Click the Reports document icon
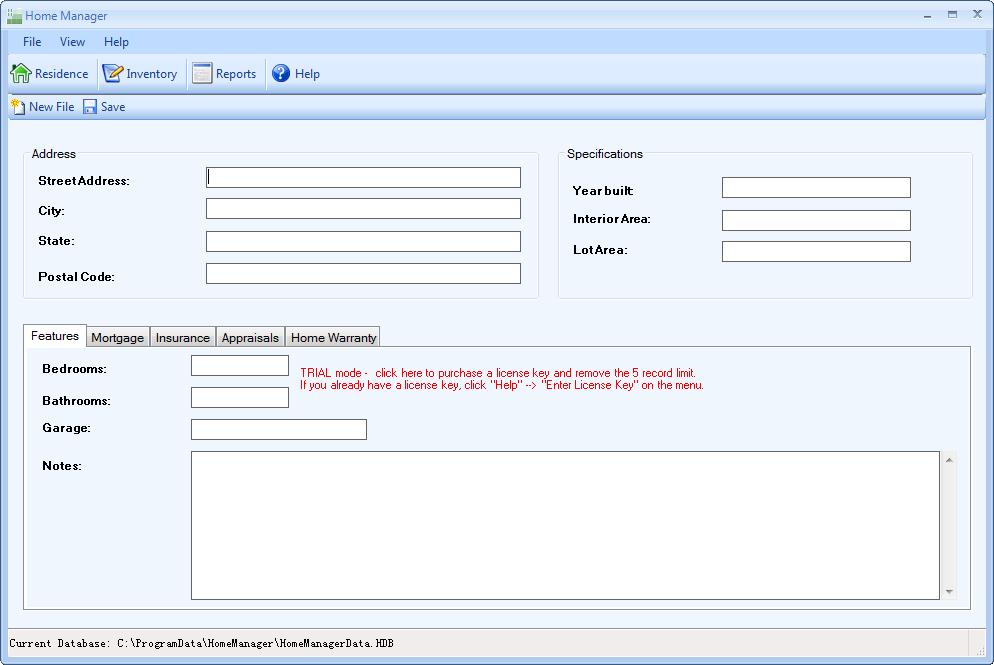The height and width of the screenshot is (665, 994). click(202, 74)
